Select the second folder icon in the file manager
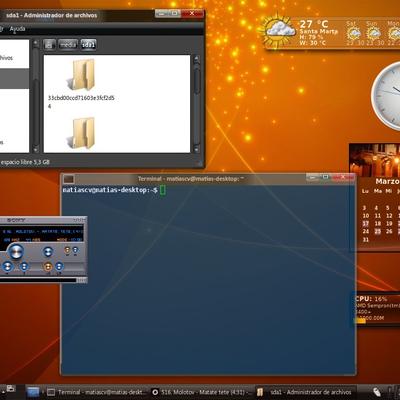The width and height of the screenshot is (400, 400). point(81,133)
